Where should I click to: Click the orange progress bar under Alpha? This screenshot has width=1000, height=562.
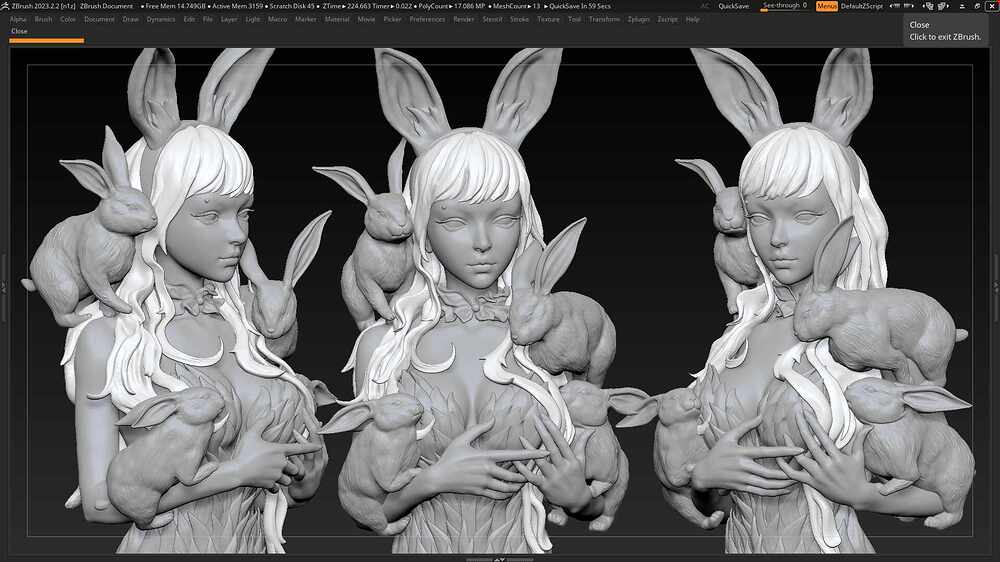click(x=47, y=40)
